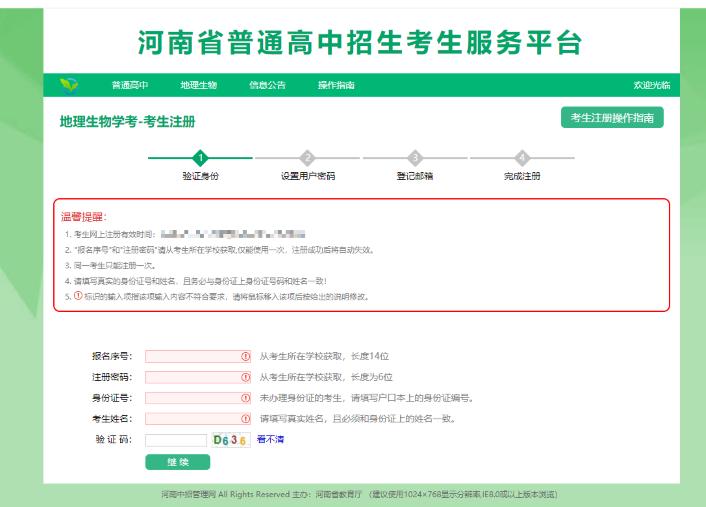The image size is (706, 507).
Task: Click the leaf logo in navigation bar
Action: tap(69, 85)
